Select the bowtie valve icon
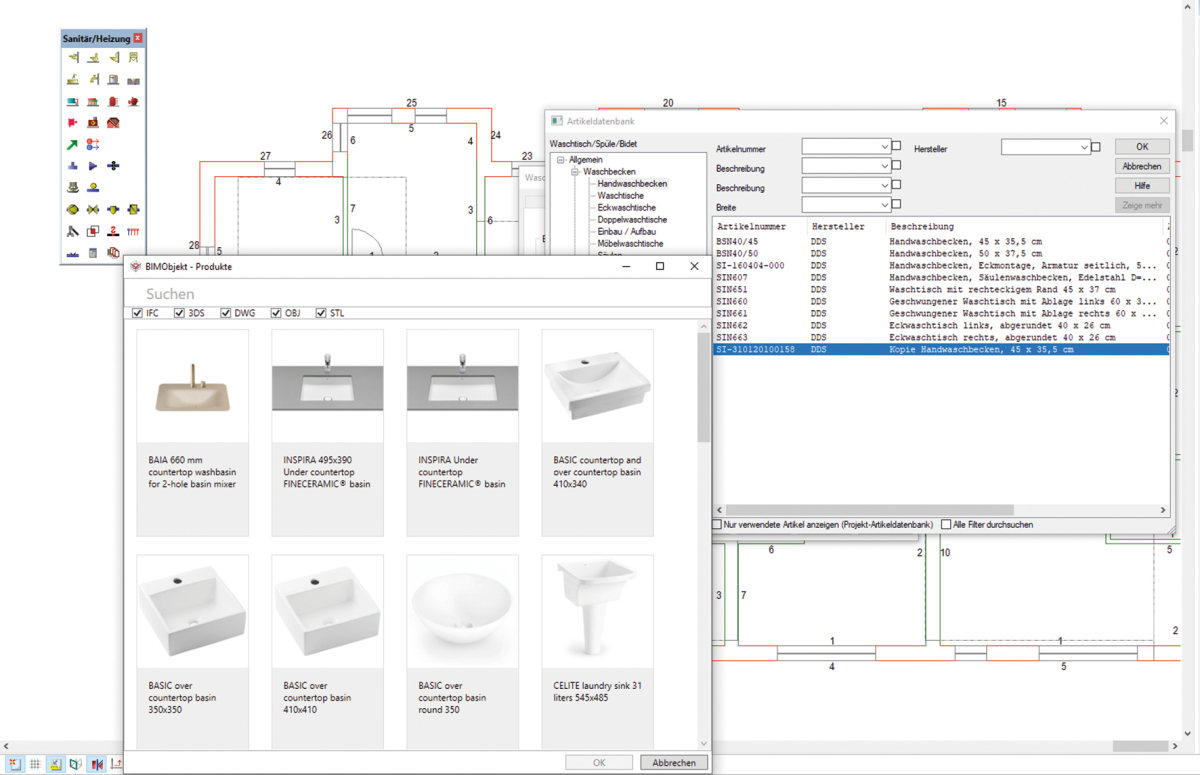The width and height of the screenshot is (1200, 775). [x=93, y=209]
